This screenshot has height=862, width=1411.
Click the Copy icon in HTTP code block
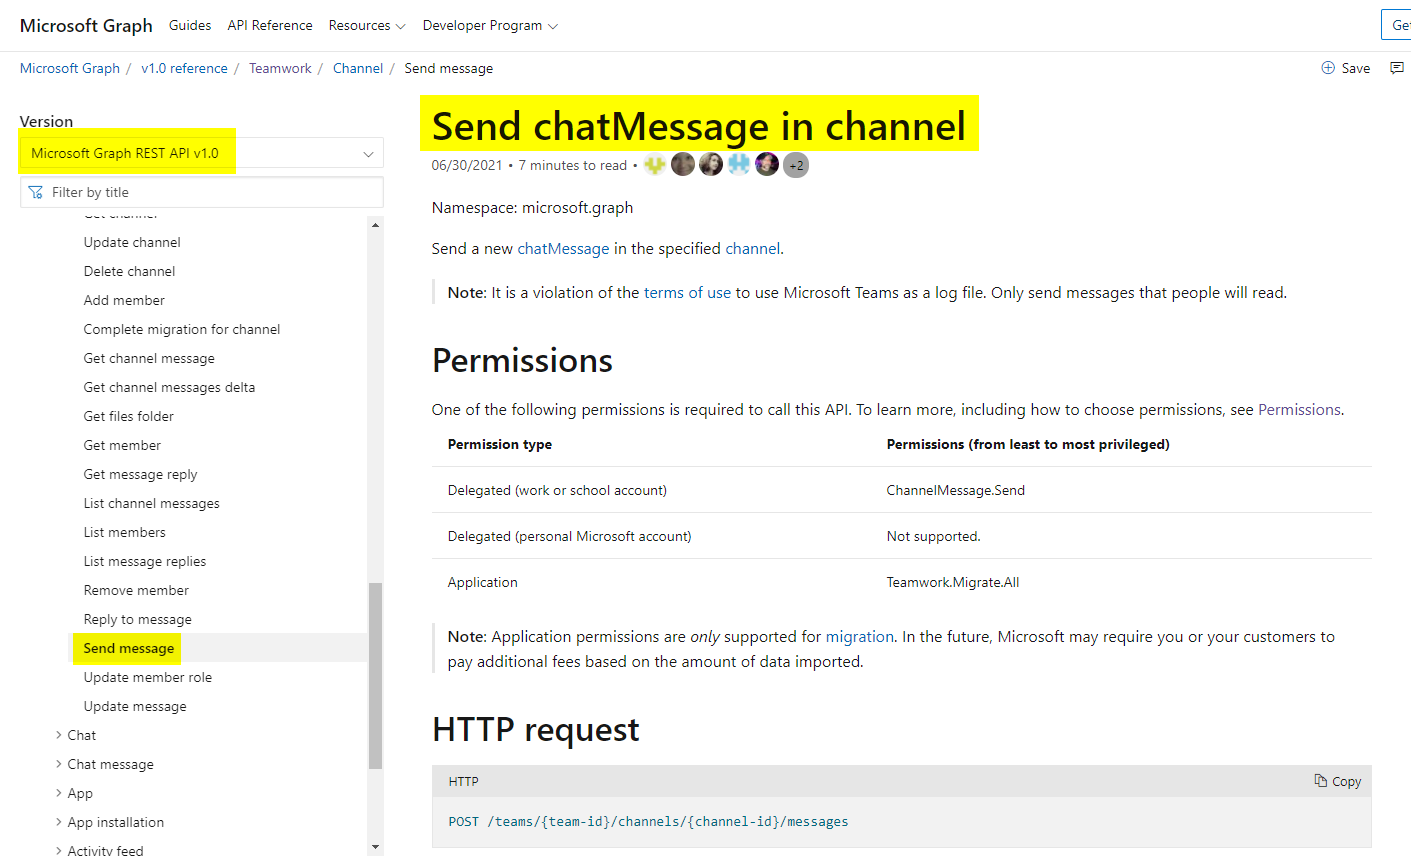click(1321, 781)
